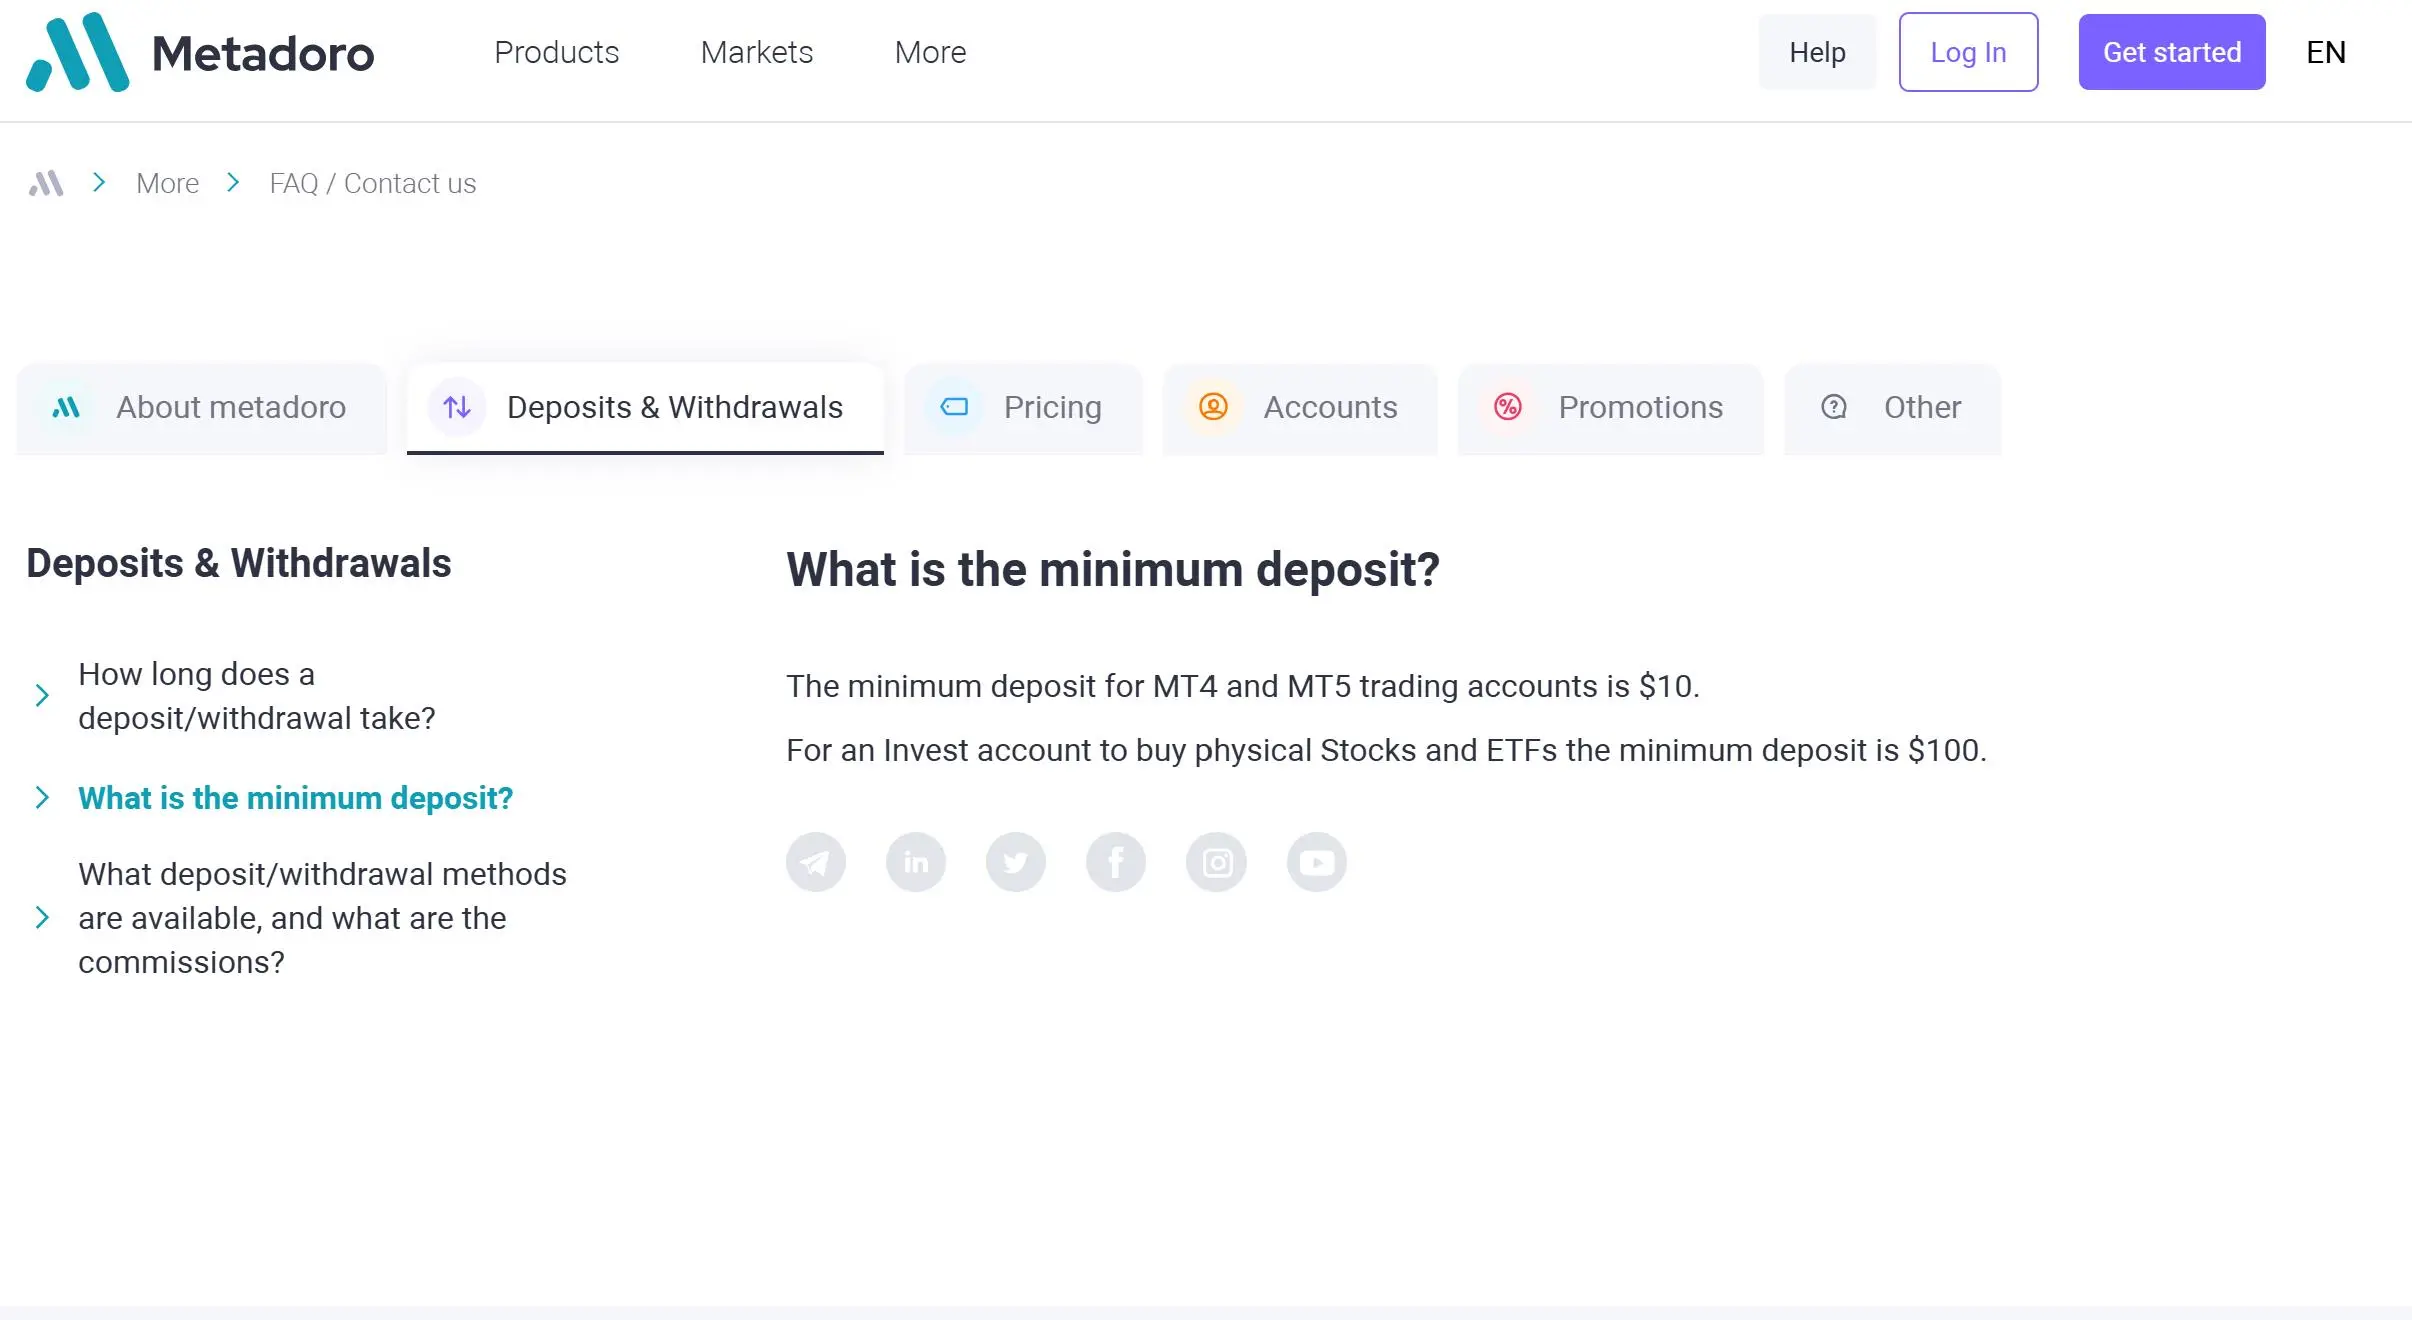Click the Accounts user icon
This screenshot has width=2412, height=1320.
tap(1213, 407)
